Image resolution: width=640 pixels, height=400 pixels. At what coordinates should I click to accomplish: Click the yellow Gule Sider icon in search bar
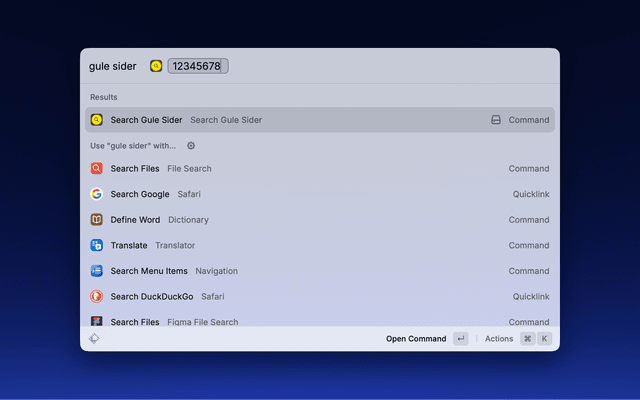tap(156, 66)
